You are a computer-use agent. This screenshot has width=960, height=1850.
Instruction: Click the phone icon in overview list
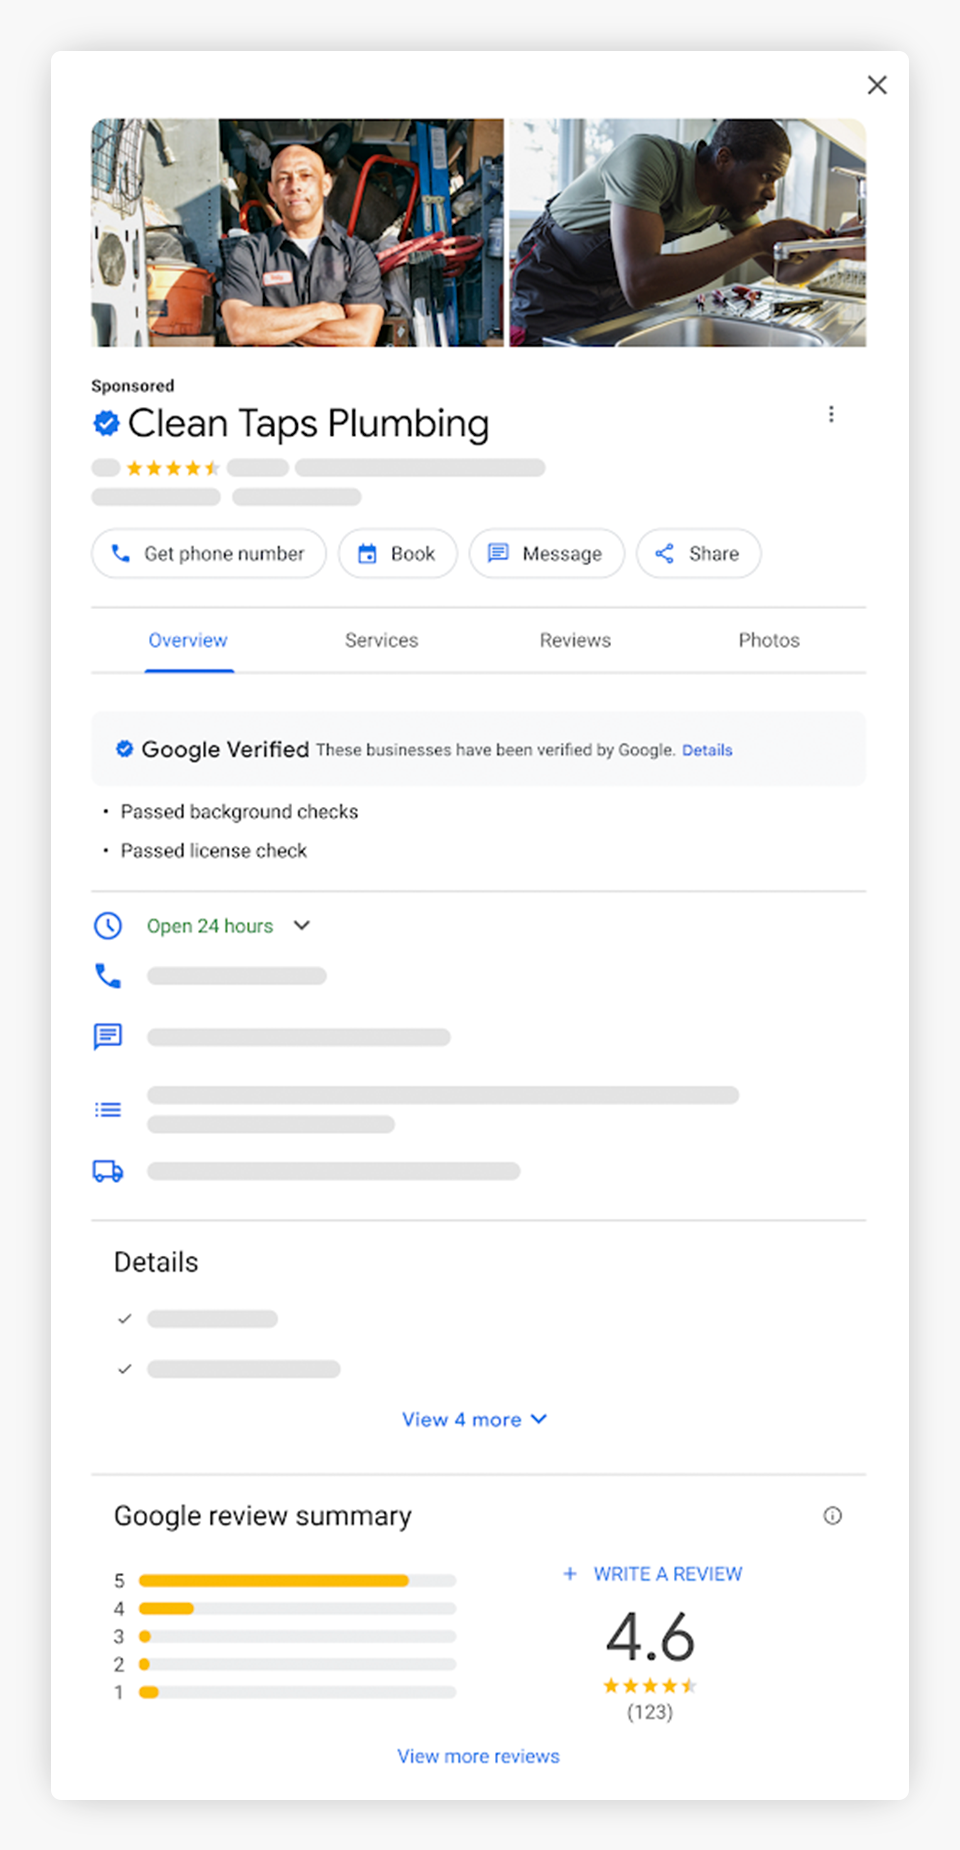point(108,976)
